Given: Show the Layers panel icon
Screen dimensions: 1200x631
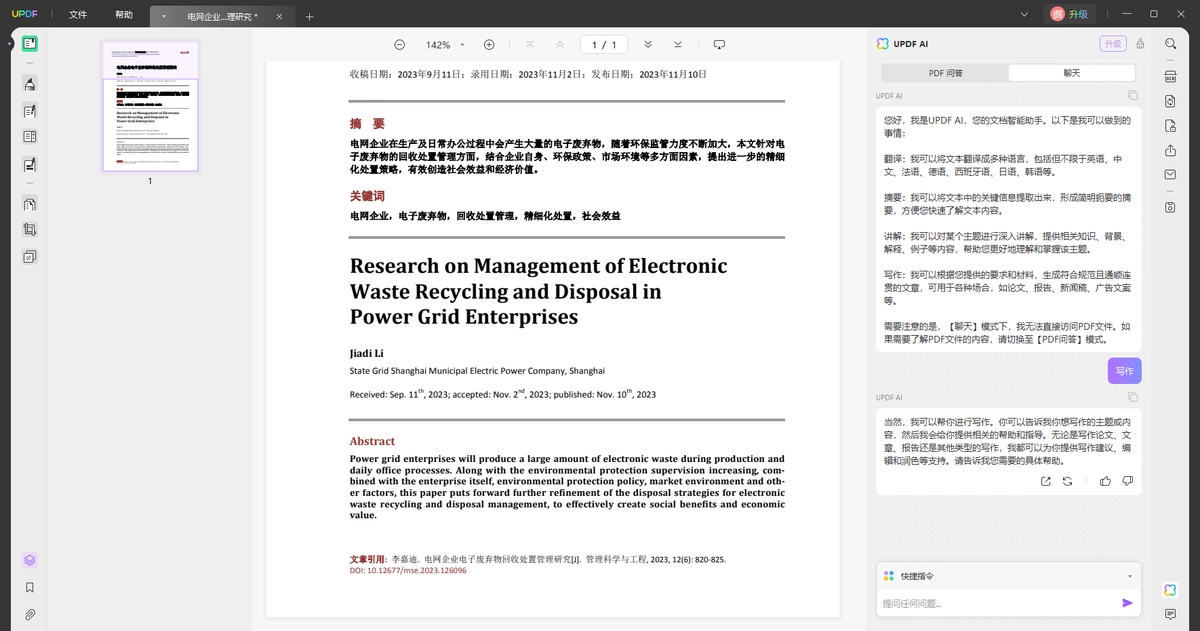Looking at the screenshot, I should [30, 560].
